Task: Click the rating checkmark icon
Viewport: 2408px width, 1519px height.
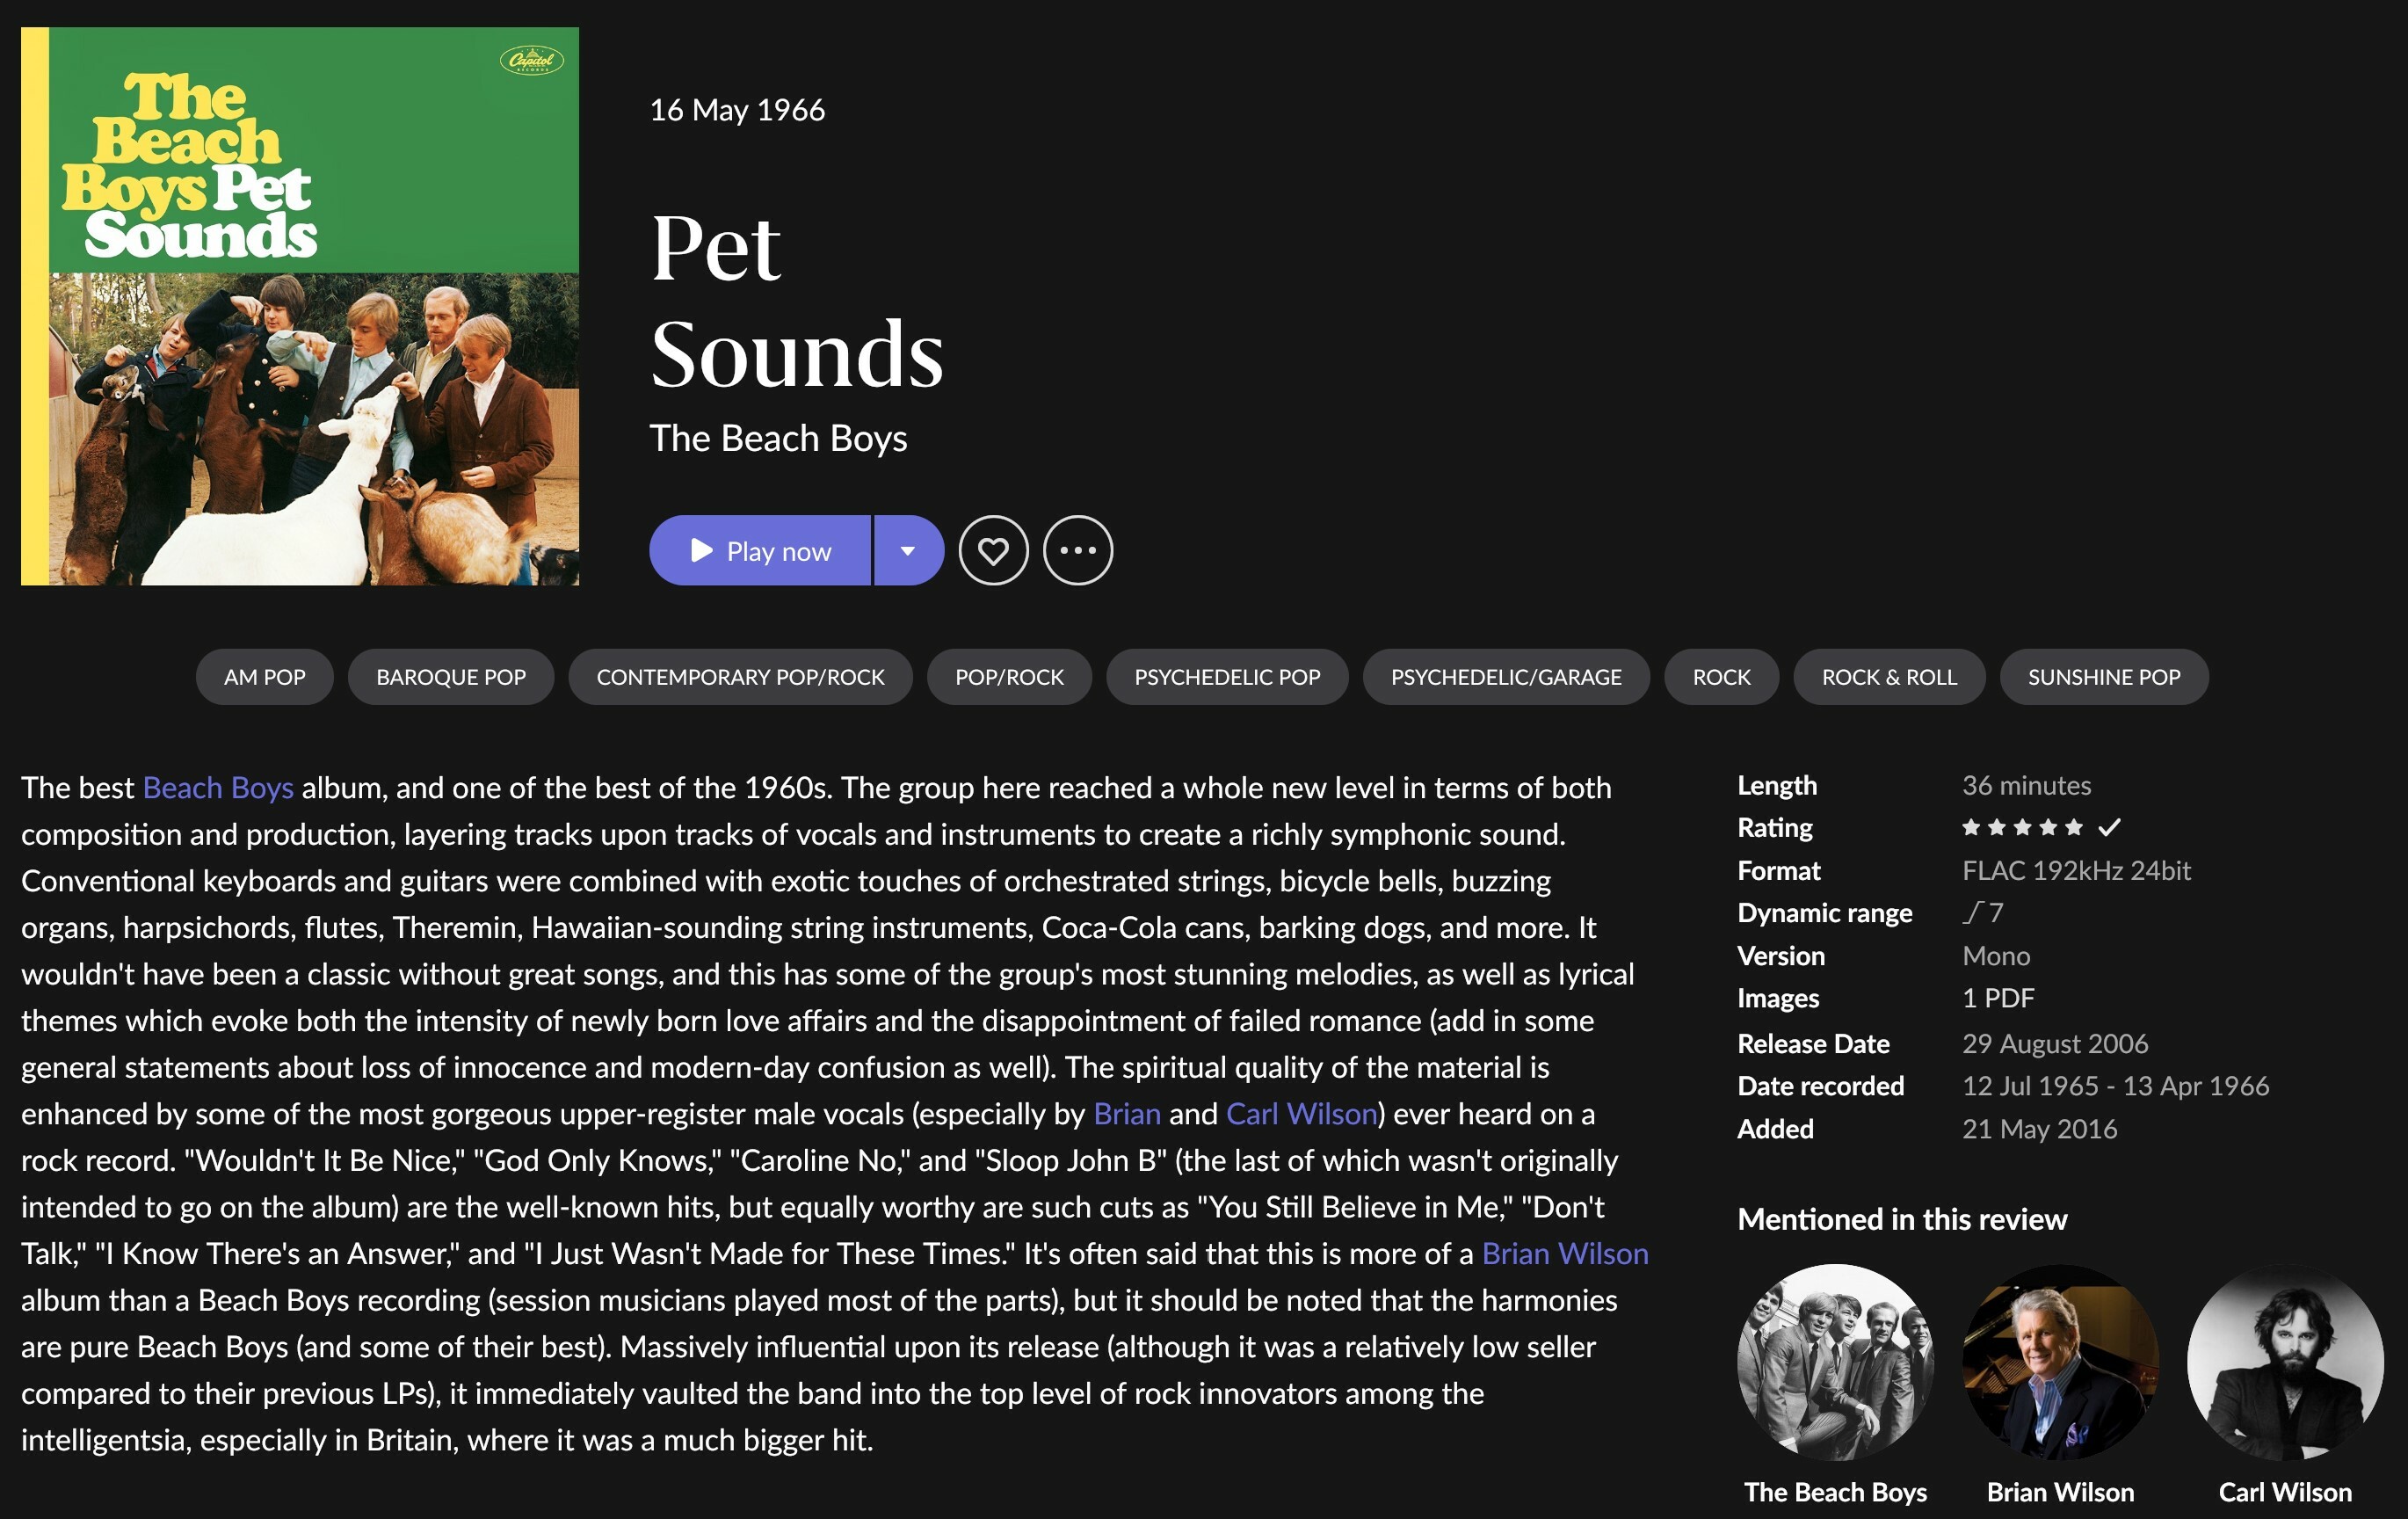Action: coord(2109,827)
